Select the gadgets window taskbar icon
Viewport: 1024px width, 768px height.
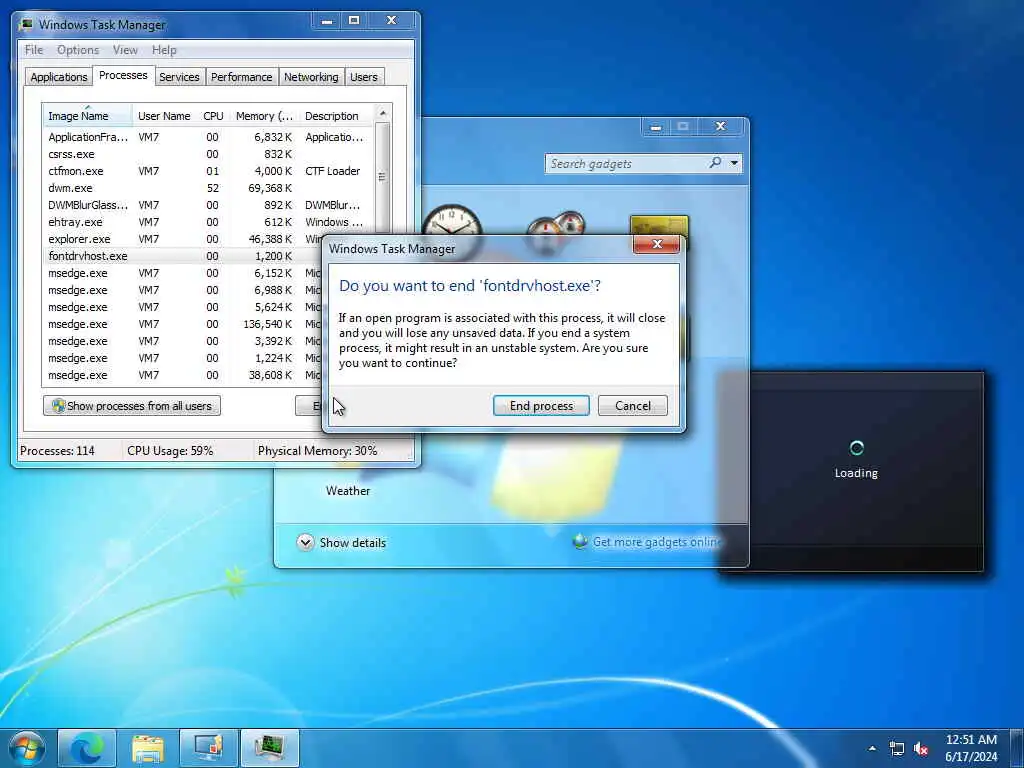click(x=209, y=748)
